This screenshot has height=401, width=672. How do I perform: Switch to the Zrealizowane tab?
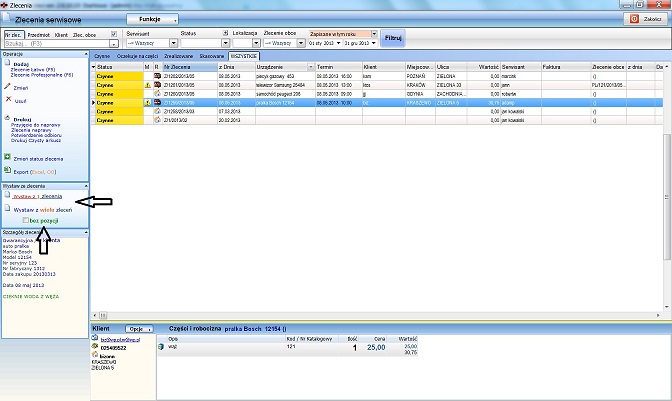click(x=178, y=56)
